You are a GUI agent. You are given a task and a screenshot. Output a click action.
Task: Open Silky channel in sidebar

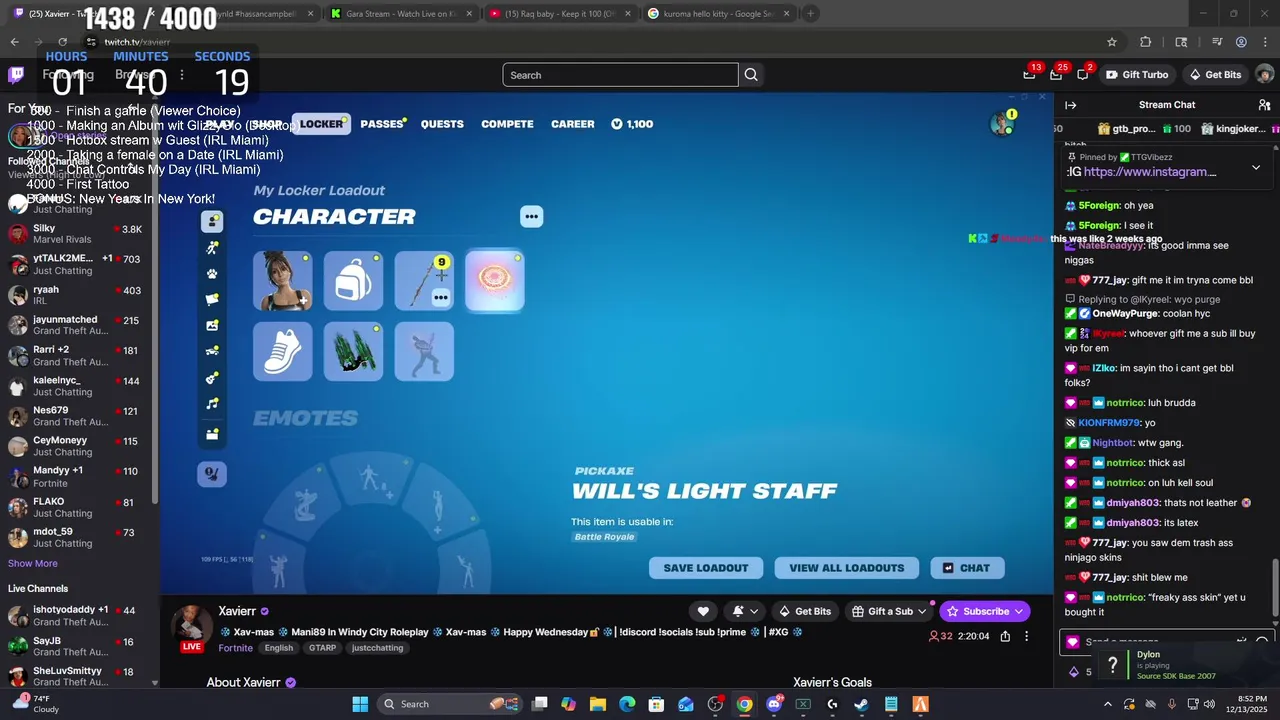coord(78,234)
